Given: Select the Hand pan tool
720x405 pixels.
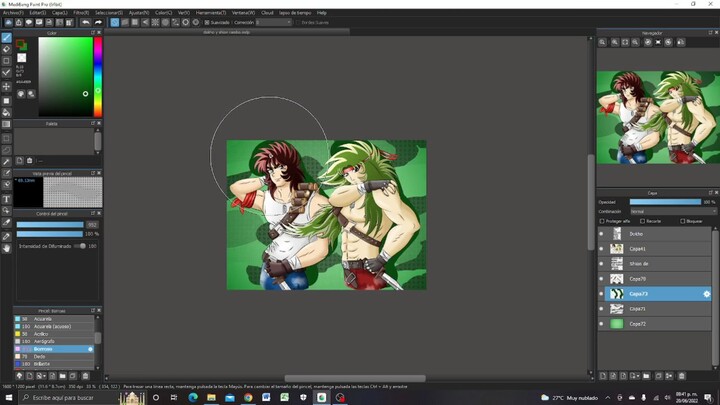Looking at the screenshot, I should point(6,248).
